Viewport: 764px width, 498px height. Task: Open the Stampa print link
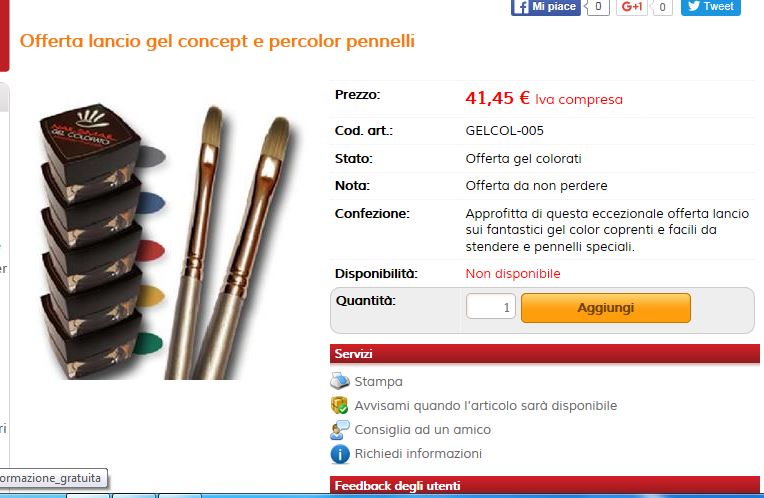click(x=379, y=382)
